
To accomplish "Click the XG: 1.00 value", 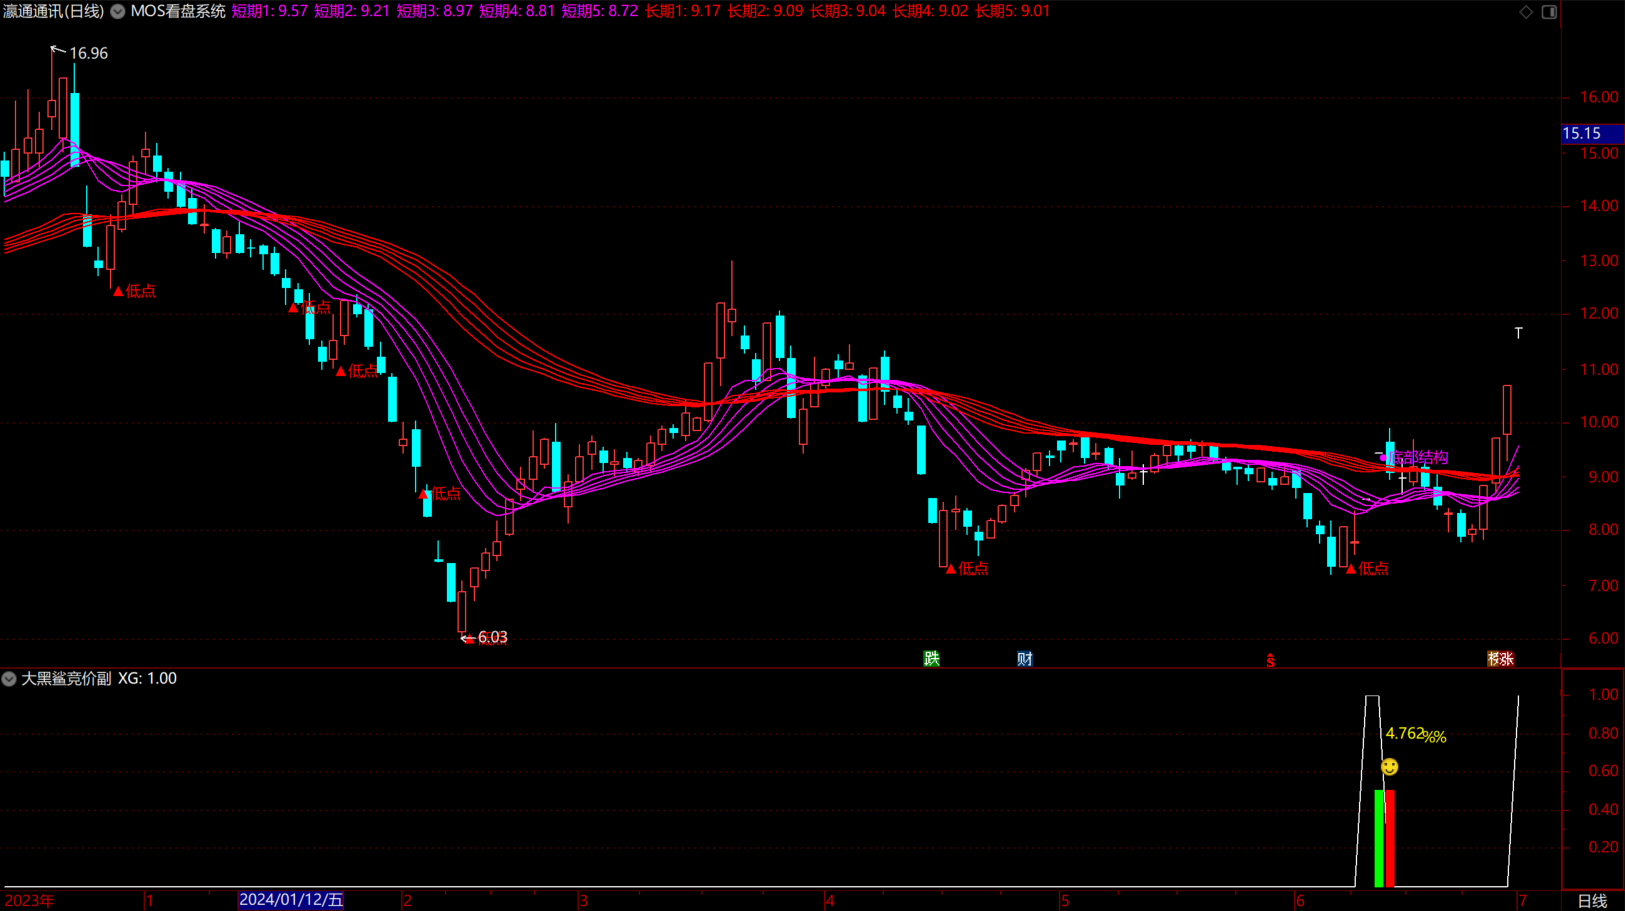I will [147, 679].
